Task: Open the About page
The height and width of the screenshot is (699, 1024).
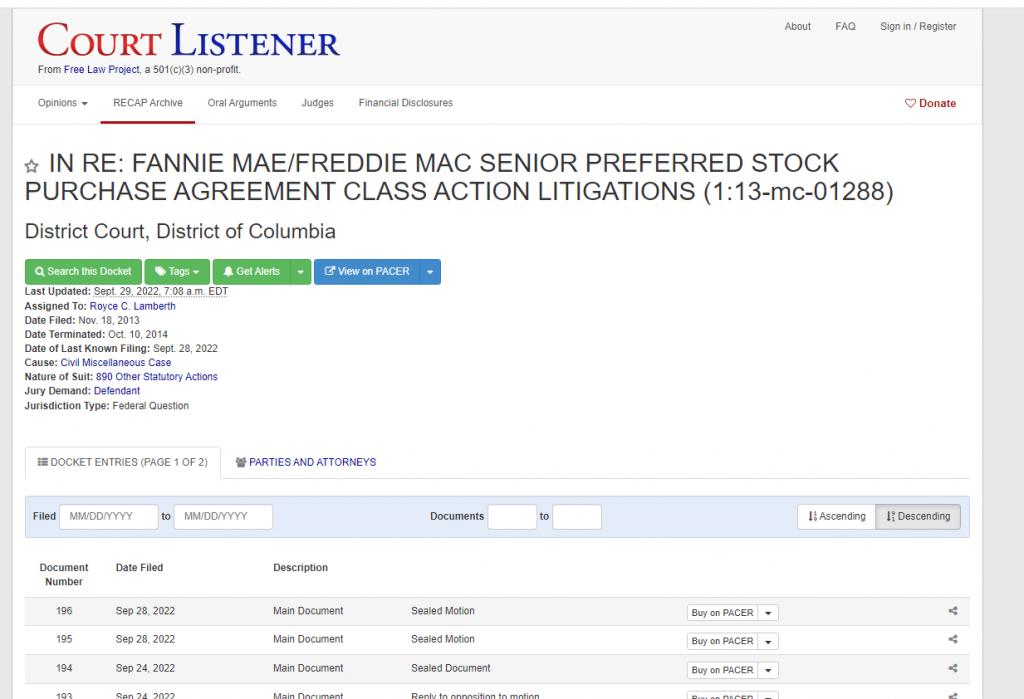Action: pos(797,26)
